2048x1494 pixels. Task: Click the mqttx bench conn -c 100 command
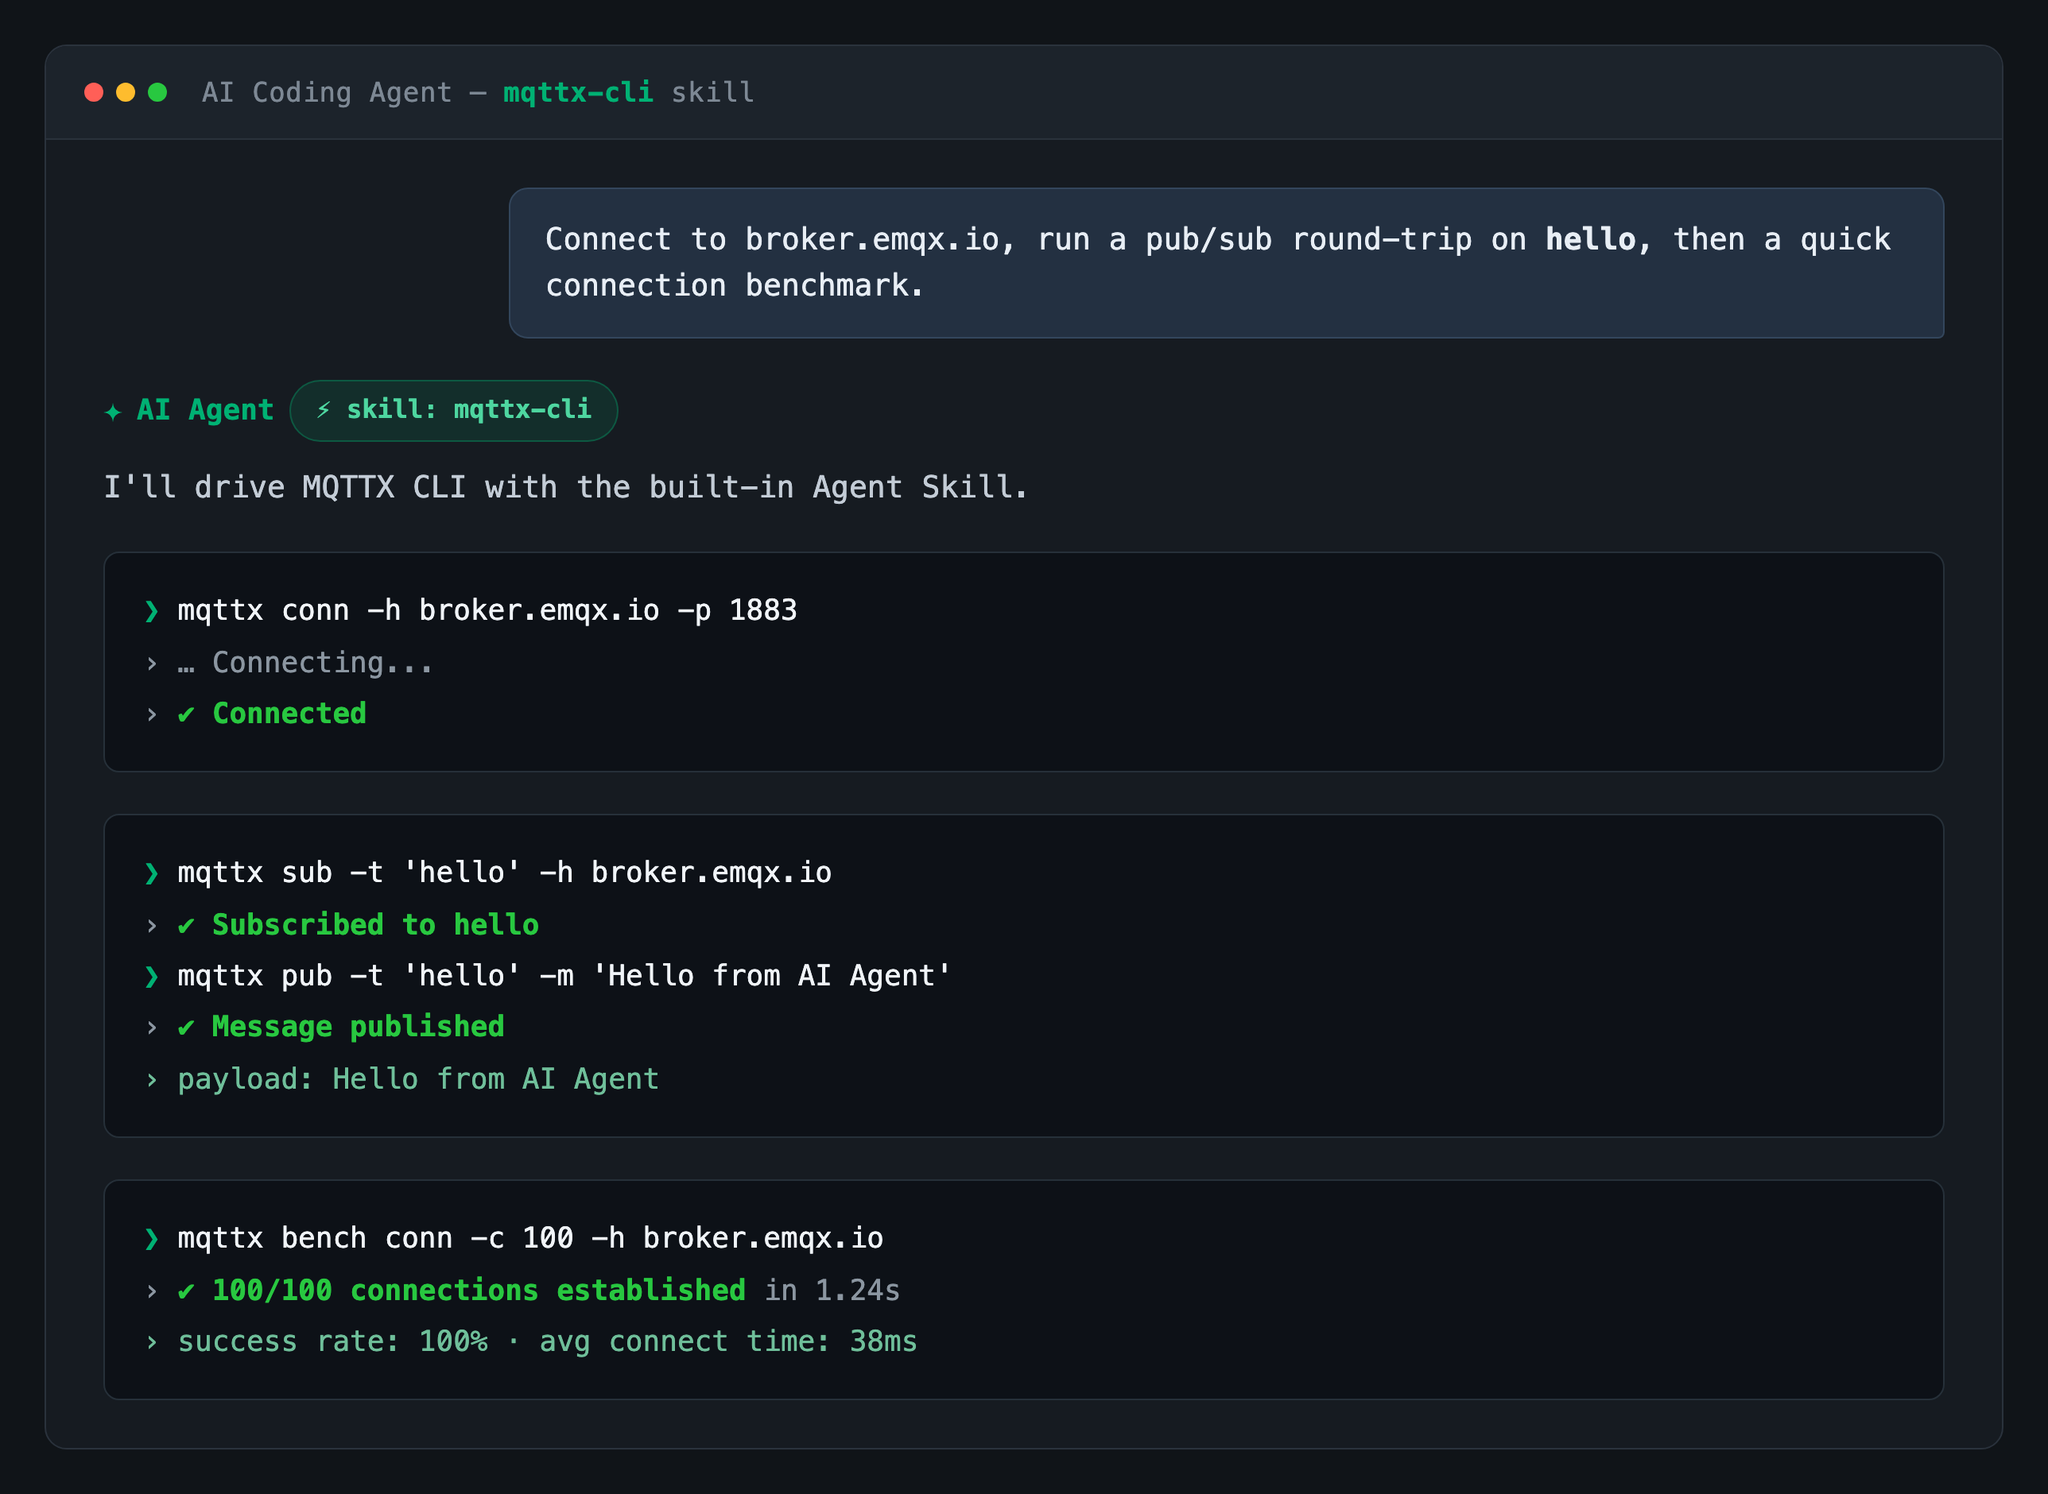(531, 1239)
